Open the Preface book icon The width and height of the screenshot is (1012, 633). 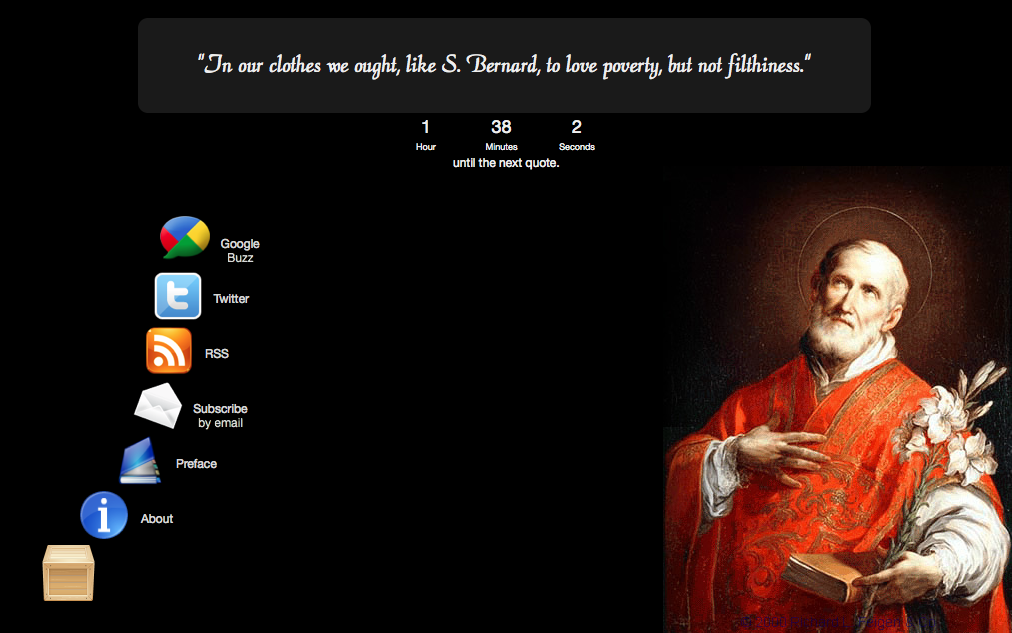point(140,461)
